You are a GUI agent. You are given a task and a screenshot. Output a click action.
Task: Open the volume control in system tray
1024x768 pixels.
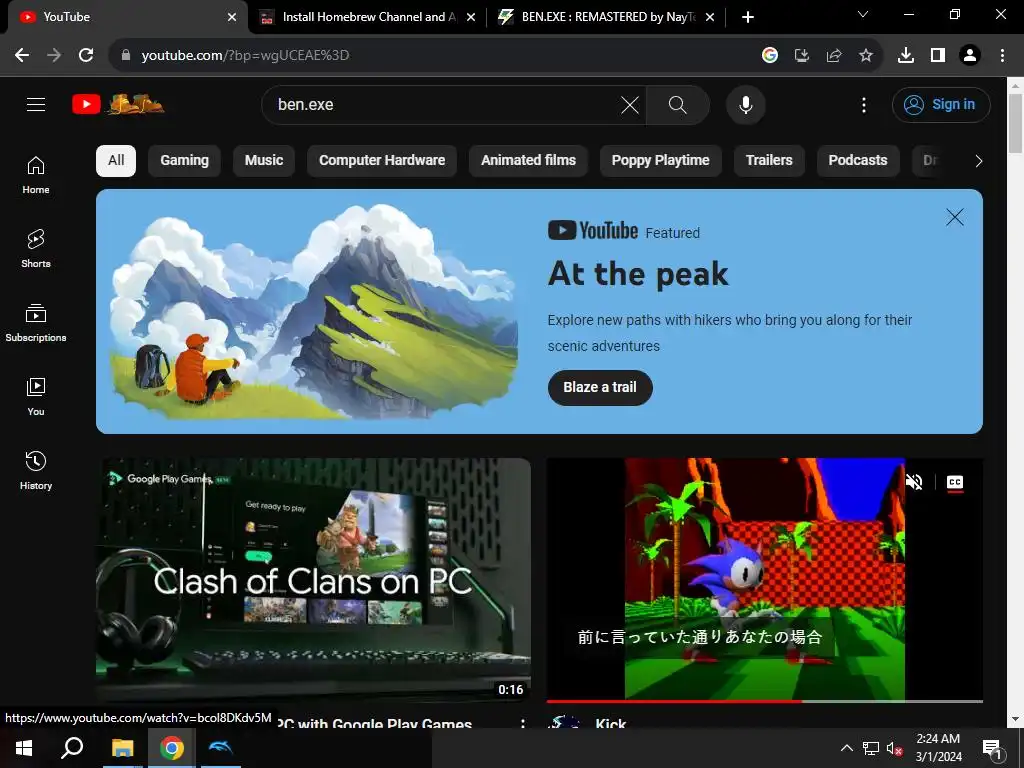pos(895,748)
